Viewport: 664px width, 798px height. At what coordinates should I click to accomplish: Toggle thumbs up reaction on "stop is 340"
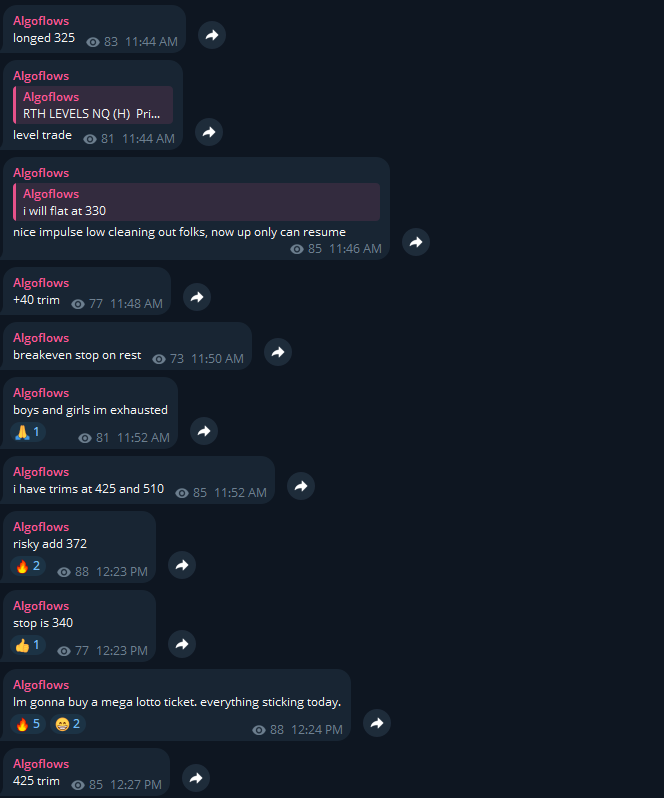pos(28,645)
